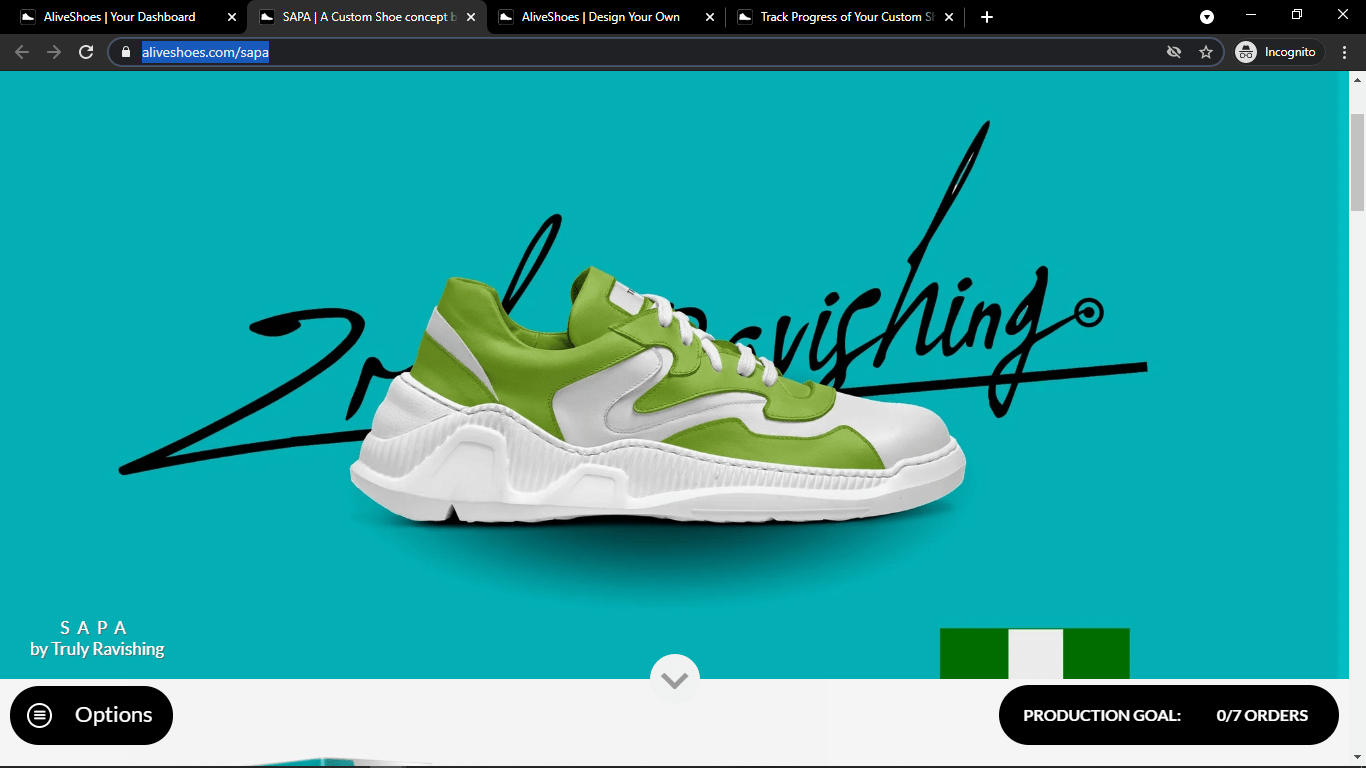
Task: Open the Options menu button
Action: (91, 715)
